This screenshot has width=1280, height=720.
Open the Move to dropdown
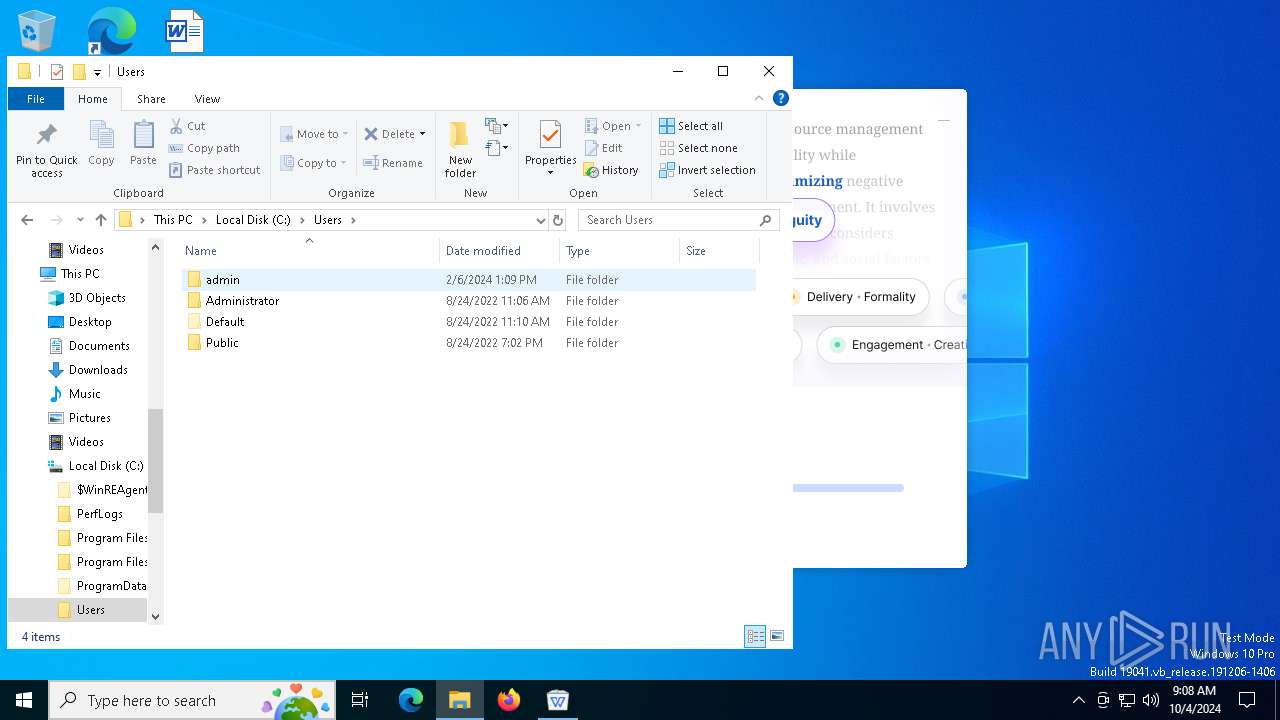tap(314, 134)
